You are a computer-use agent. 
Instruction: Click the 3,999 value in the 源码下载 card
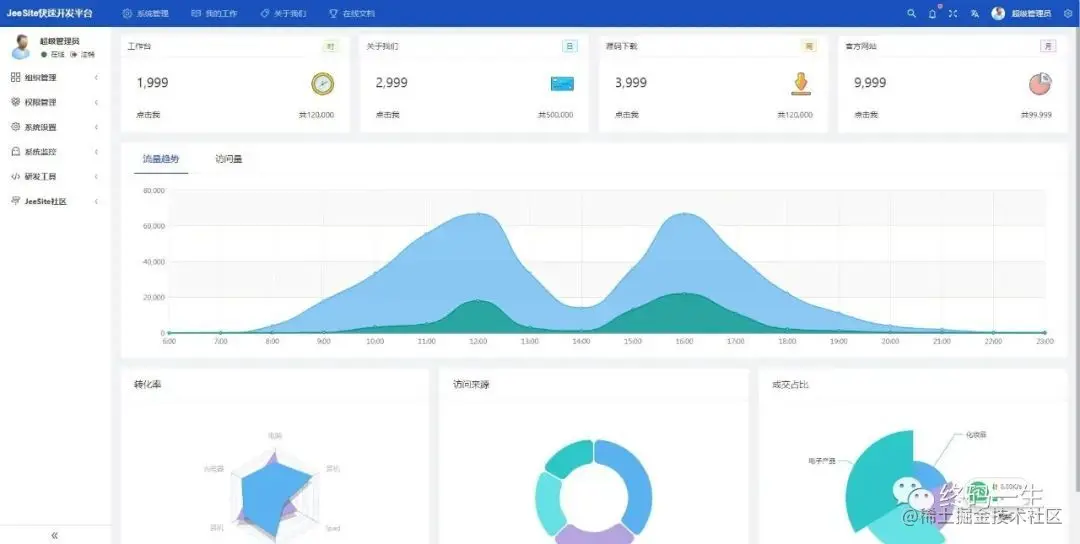tap(631, 83)
